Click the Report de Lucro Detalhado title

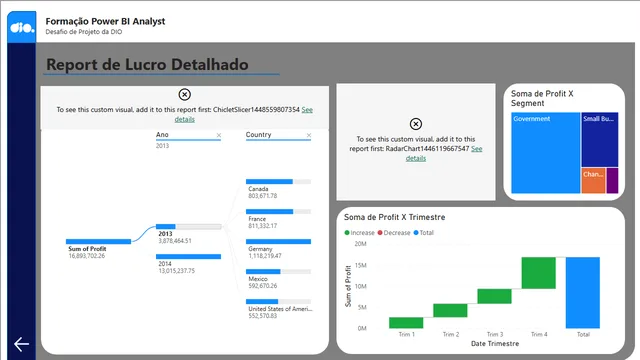pyautogui.click(x=147, y=64)
